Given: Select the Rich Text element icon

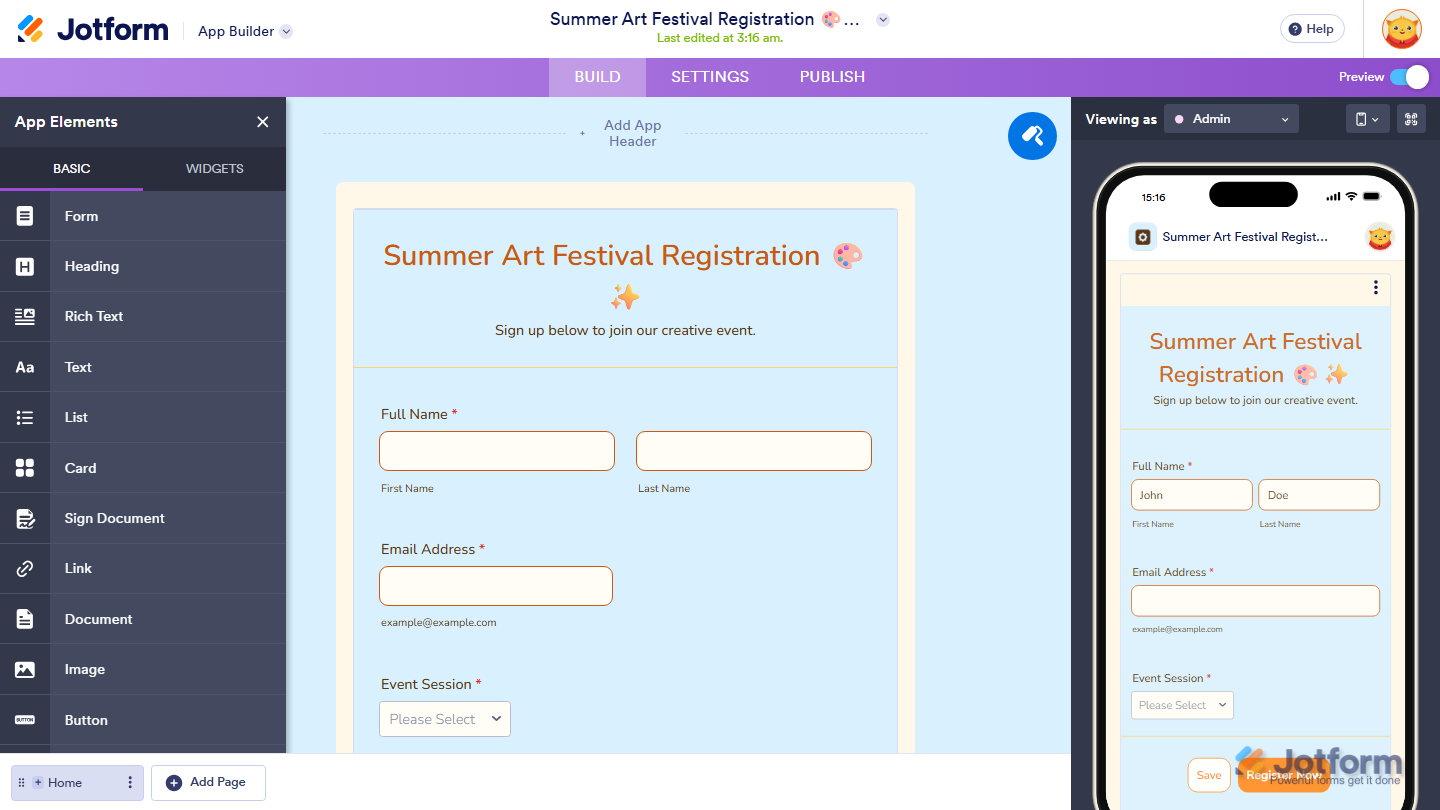Looking at the screenshot, I should (x=24, y=316).
